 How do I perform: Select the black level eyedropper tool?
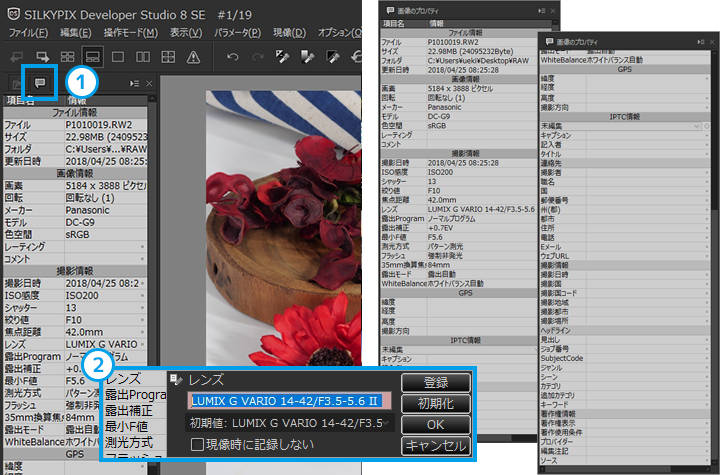(x=332, y=57)
